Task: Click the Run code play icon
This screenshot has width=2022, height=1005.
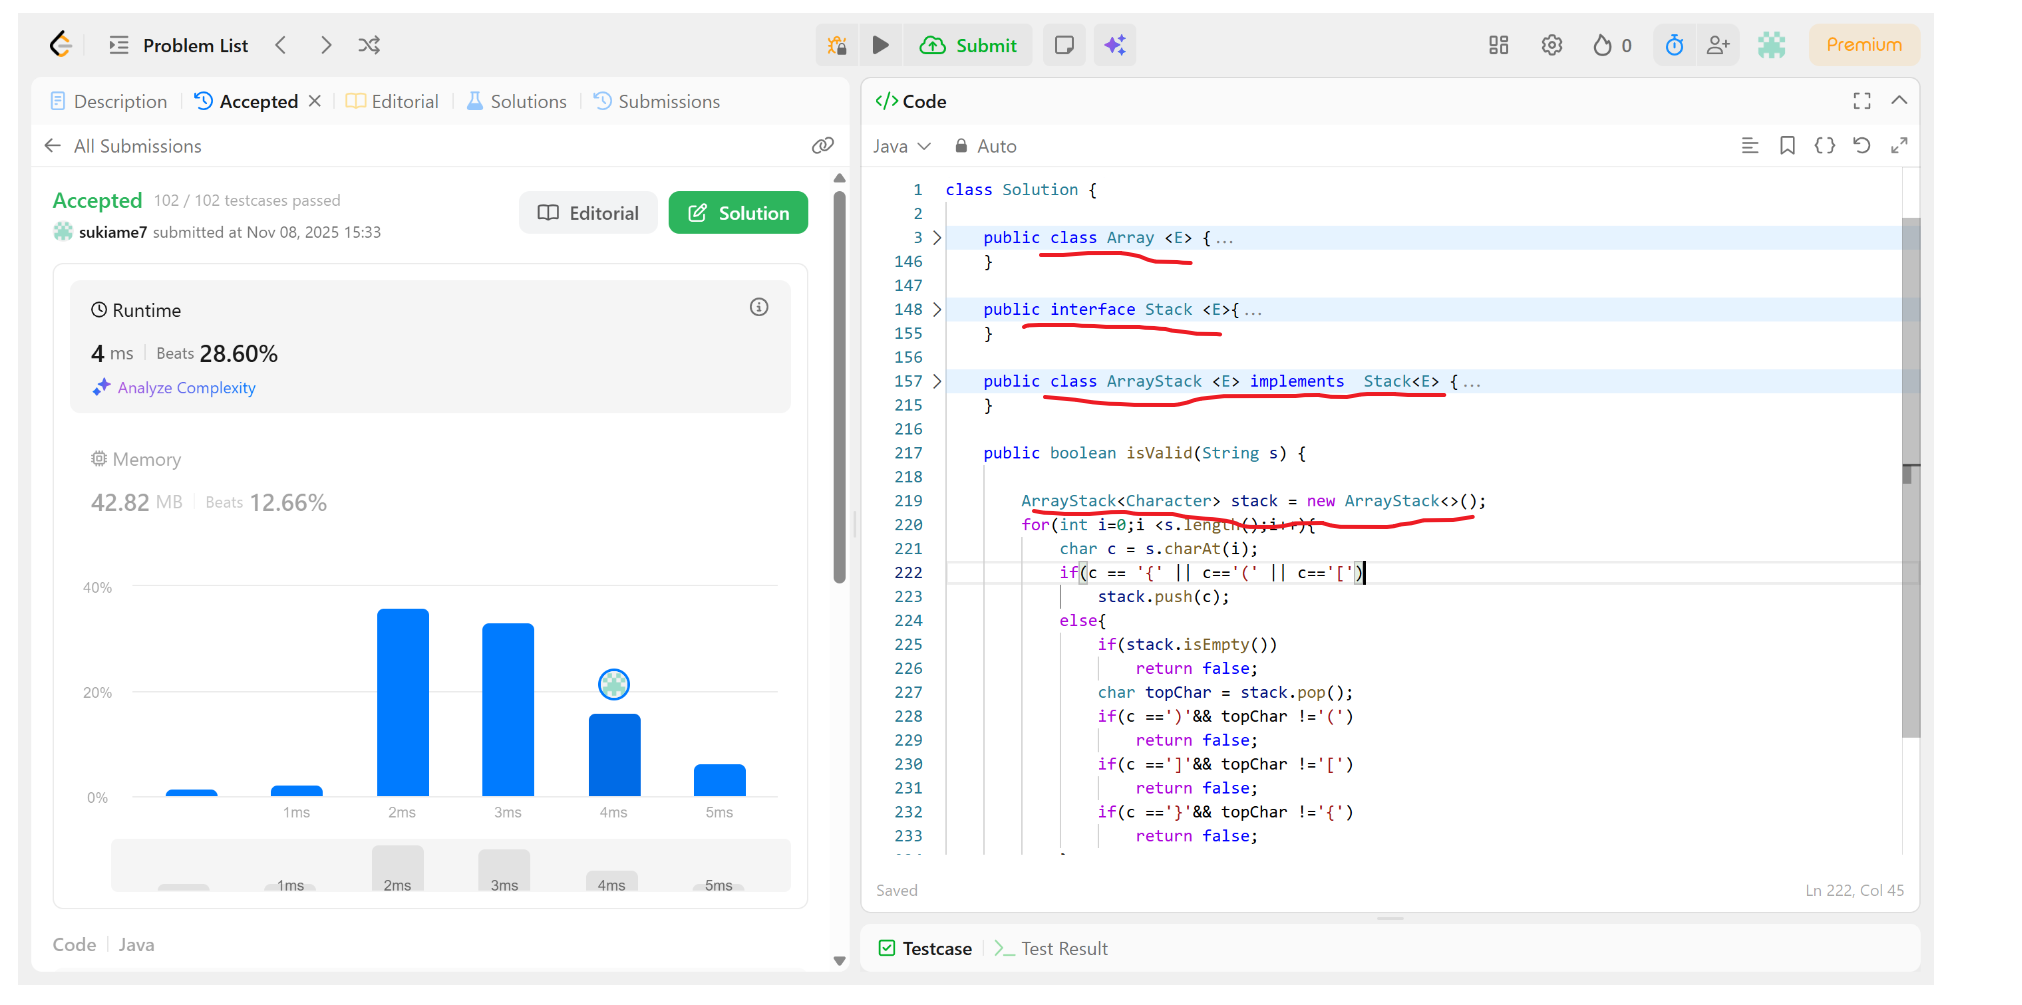Action: tap(880, 45)
